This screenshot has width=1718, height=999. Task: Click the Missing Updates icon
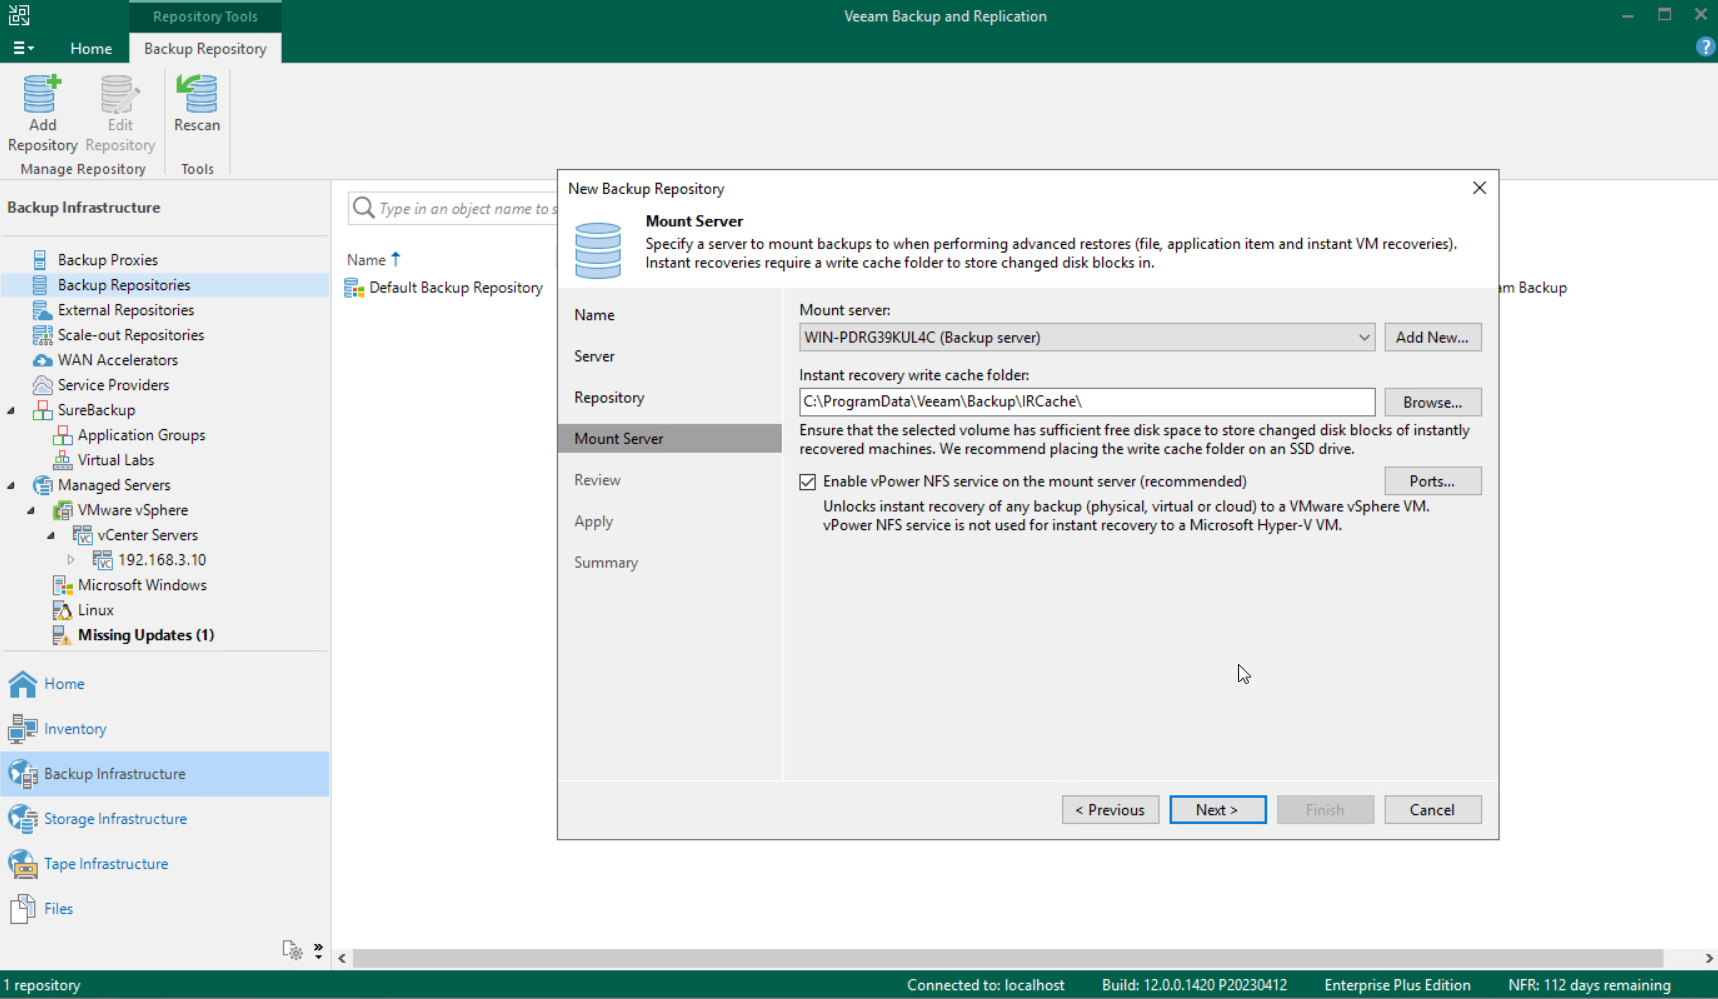[62, 635]
